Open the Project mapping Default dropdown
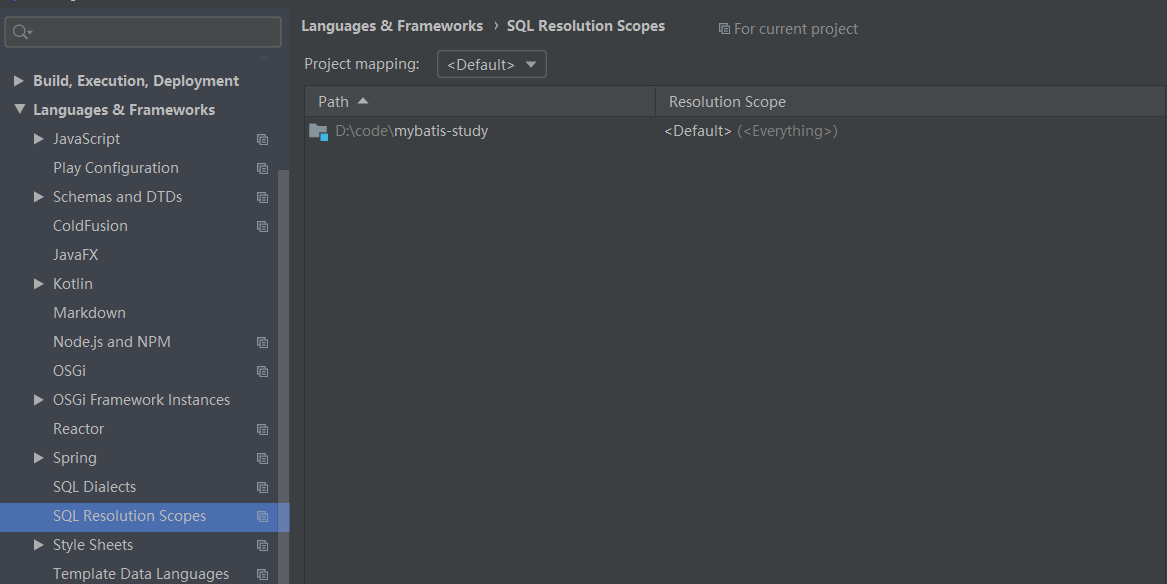The image size is (1167, 584). point(491,64)
